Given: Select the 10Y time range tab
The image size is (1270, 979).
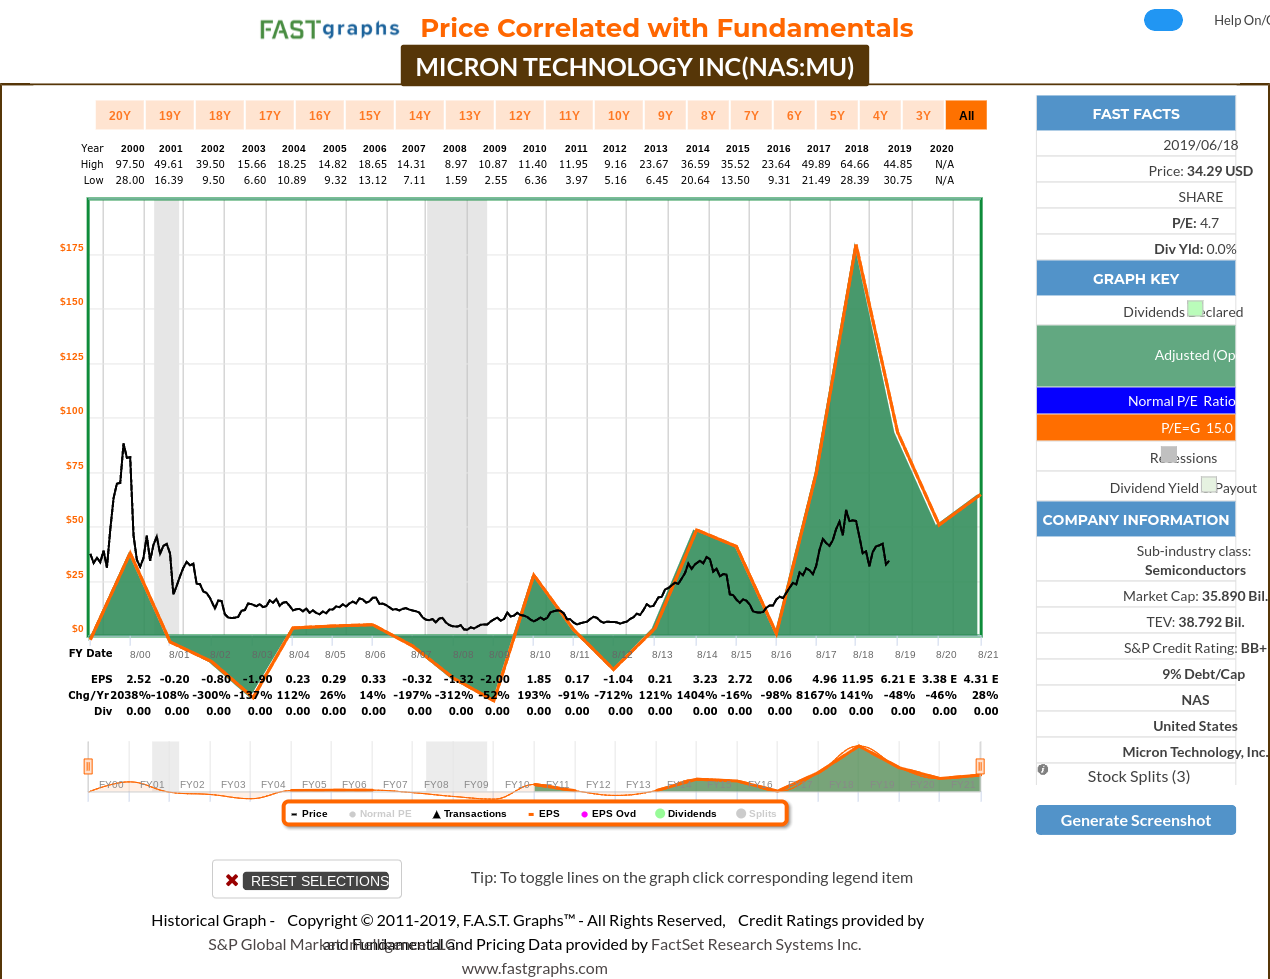Looking at the screenshot, I should 619,115.
